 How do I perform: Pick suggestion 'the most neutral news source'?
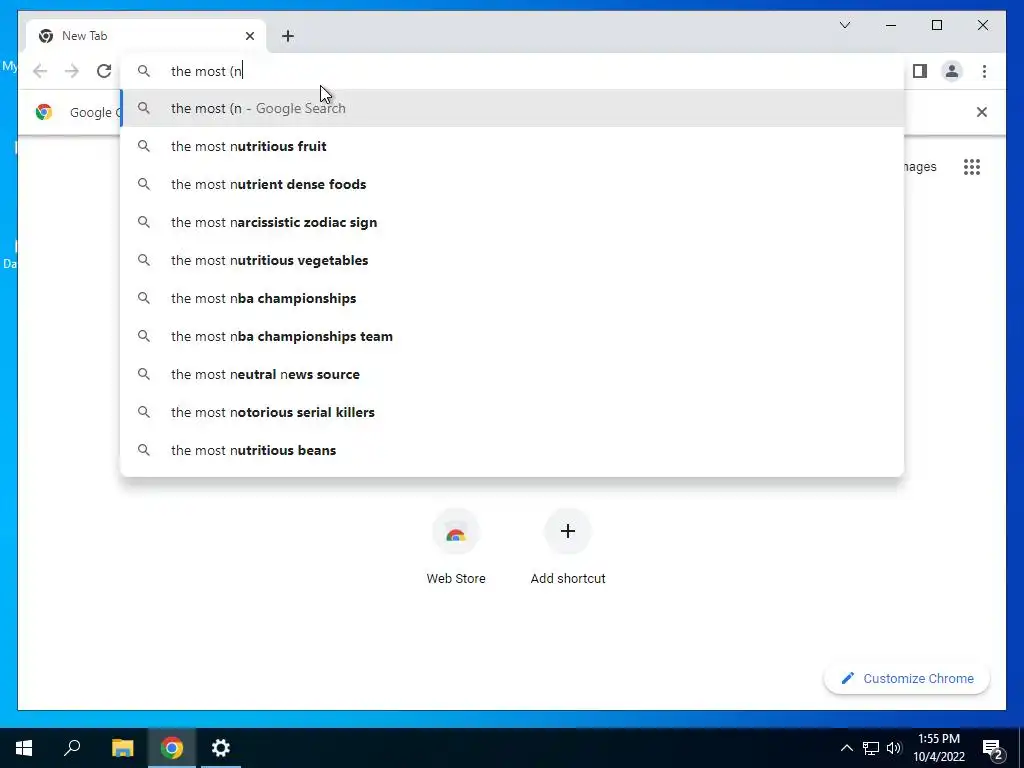(x=513, y=374)
